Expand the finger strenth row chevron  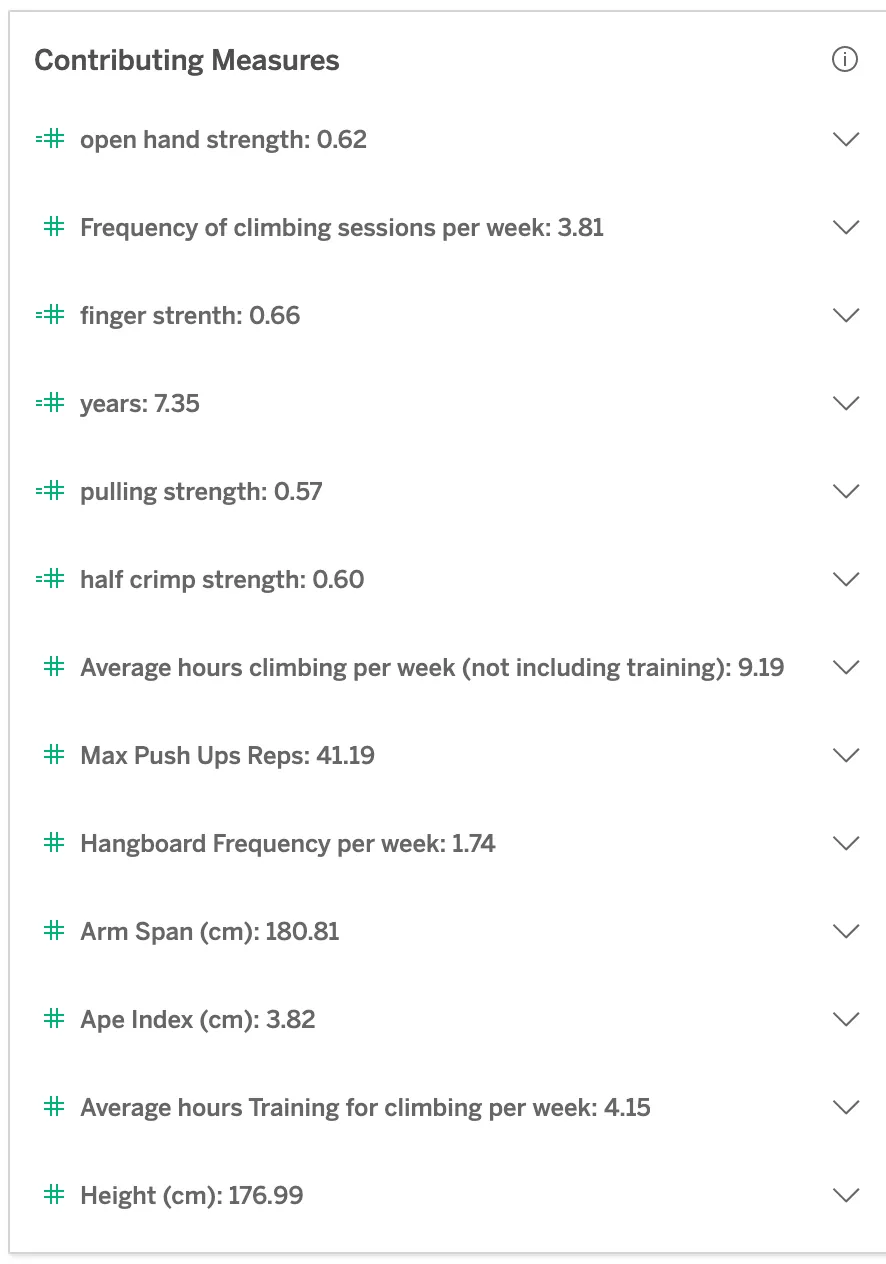tap(846, 315)
